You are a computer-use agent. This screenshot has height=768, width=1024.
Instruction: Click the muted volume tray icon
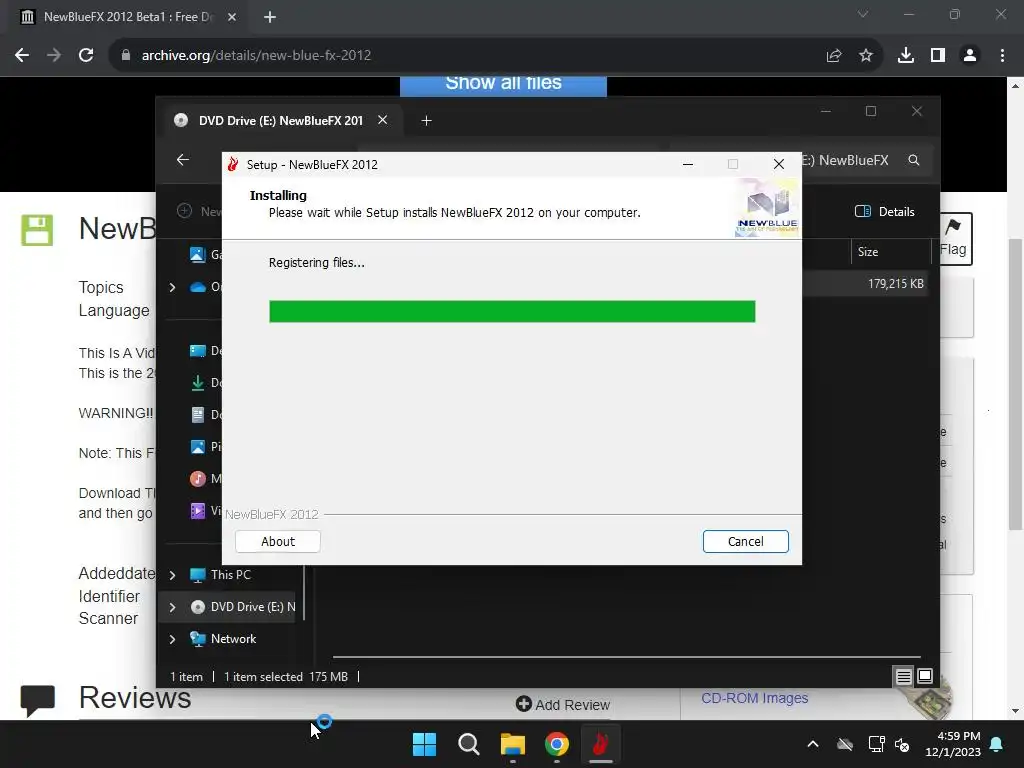point(902,744)
